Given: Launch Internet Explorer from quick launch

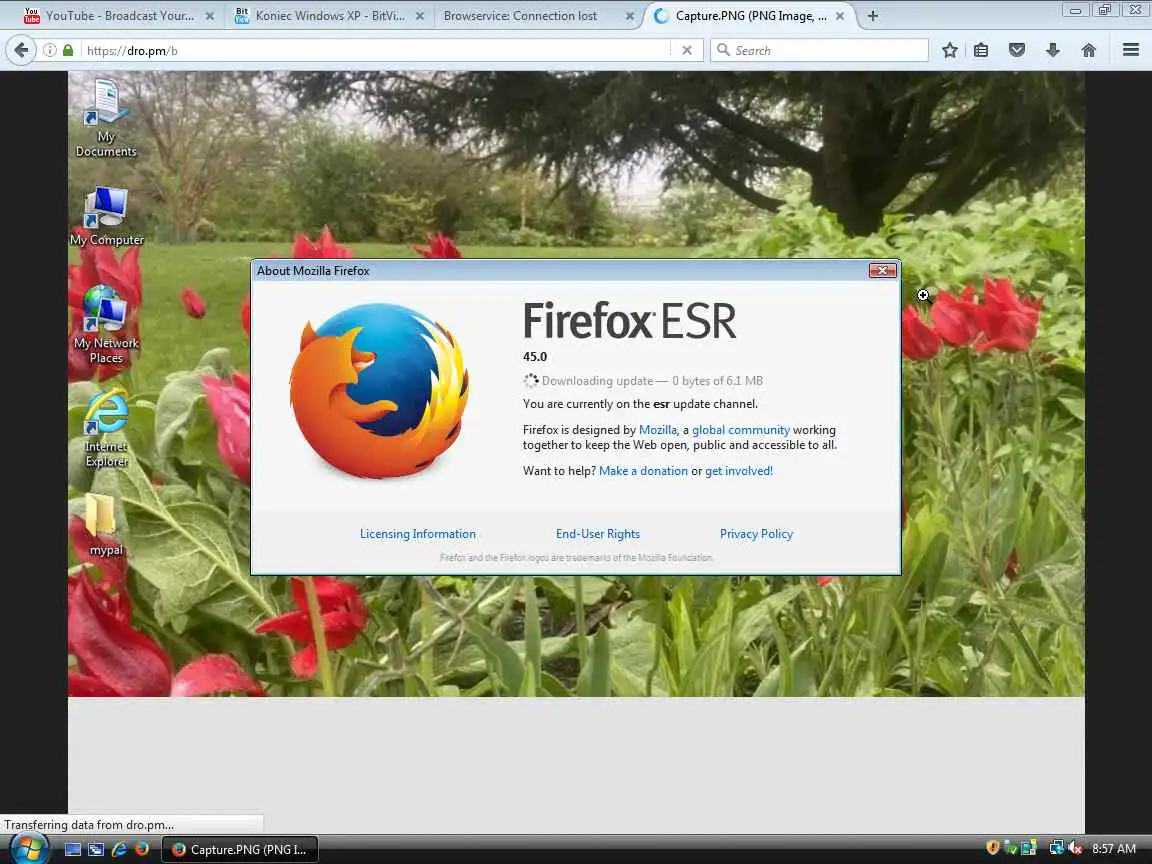Looking at the screenshot, I should (119, 849).
